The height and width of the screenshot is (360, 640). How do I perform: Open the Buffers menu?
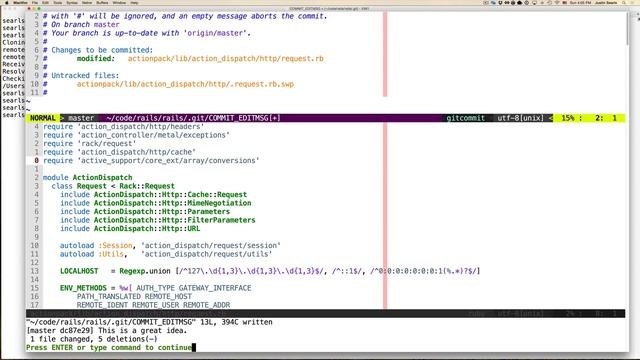(102, 2)
